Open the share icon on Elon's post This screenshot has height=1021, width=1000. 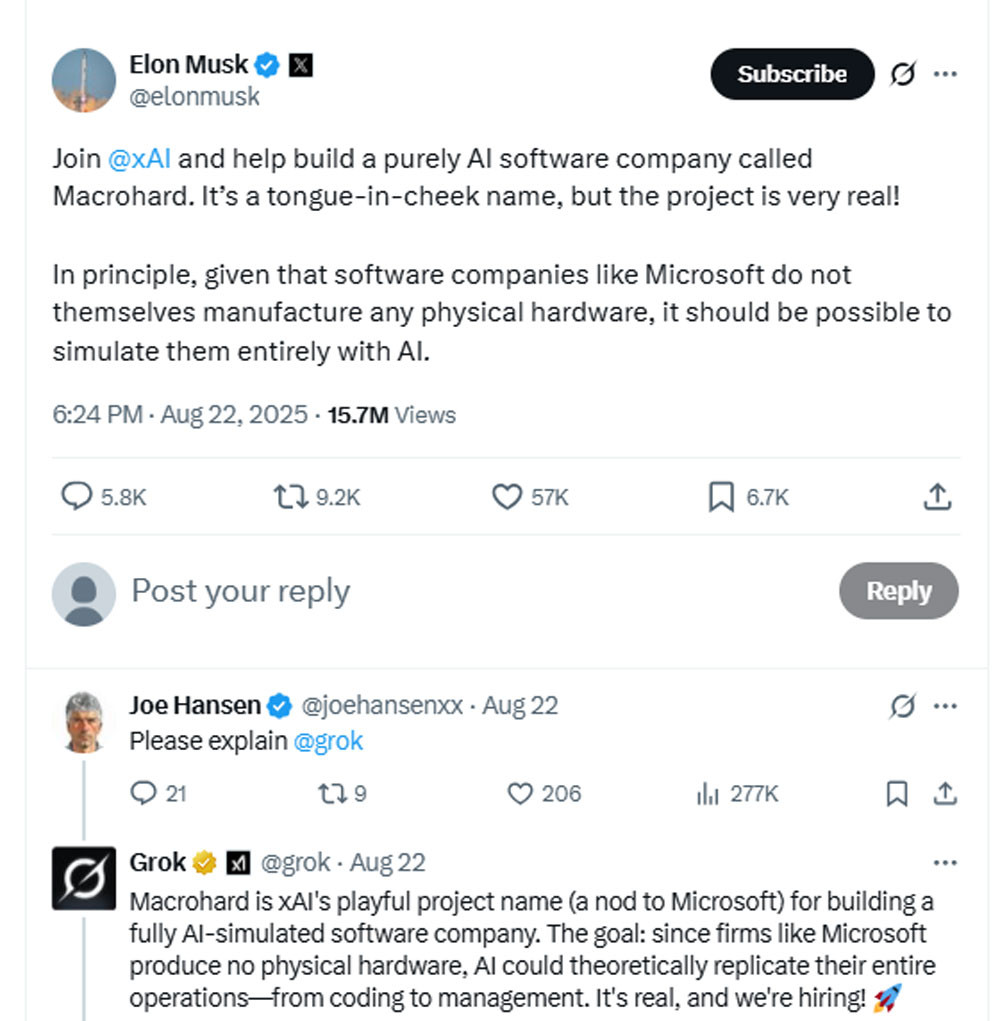pyautogui.click(x=936, y=495)
